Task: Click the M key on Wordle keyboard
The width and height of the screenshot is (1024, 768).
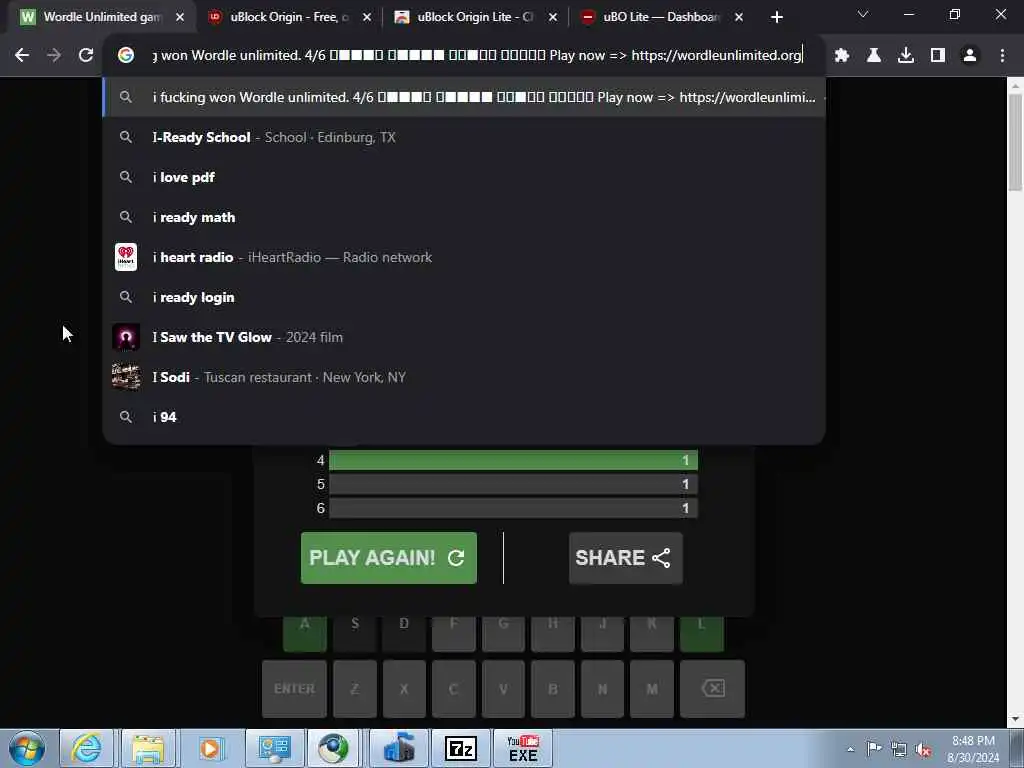Action: pos(652,689)
